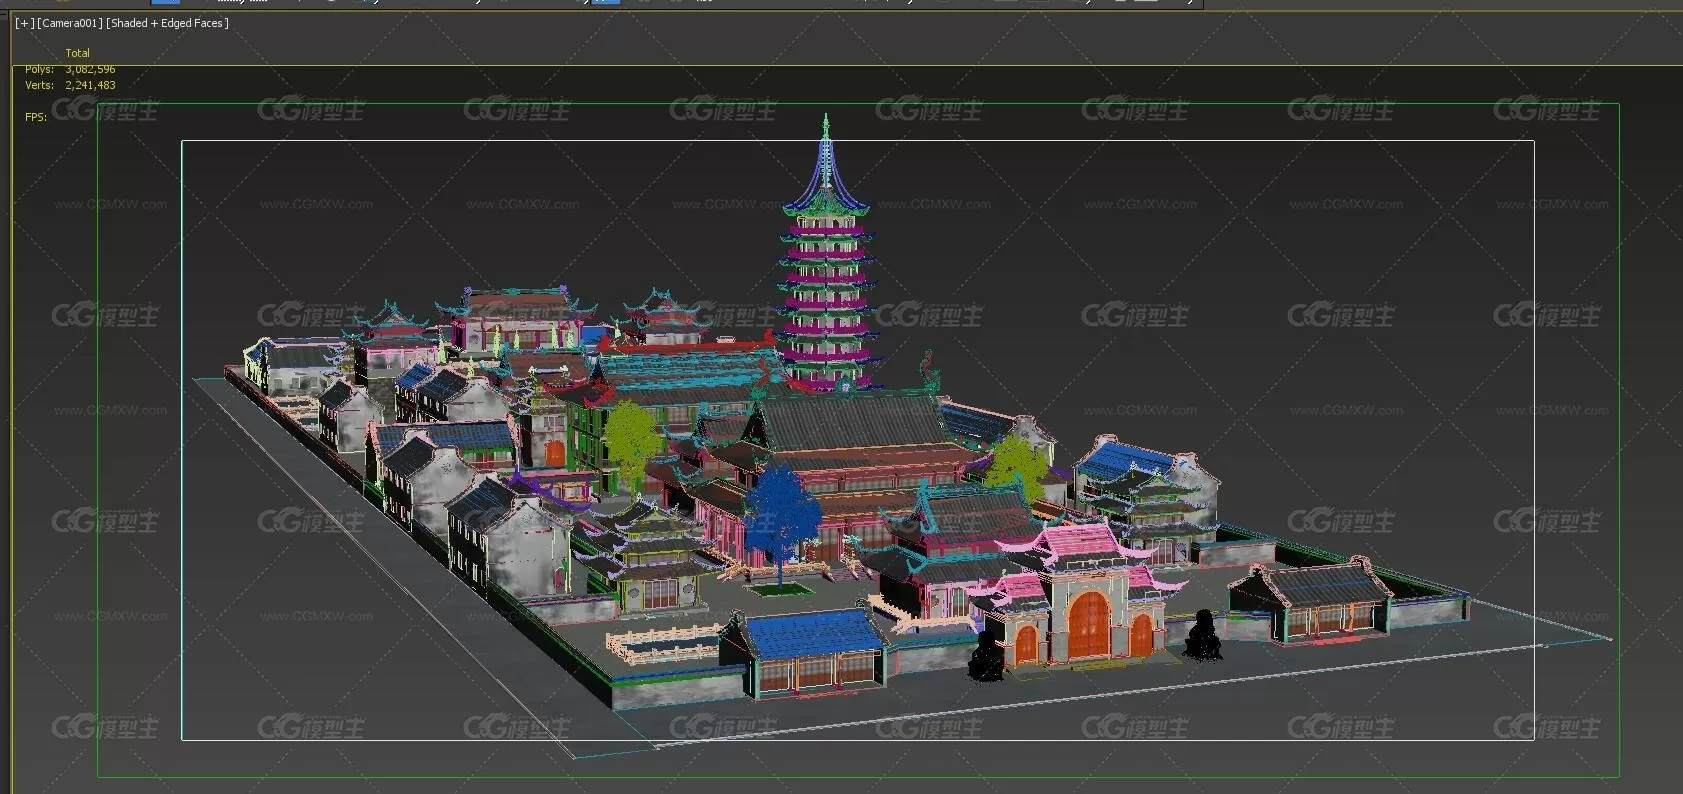Image resolution: width=1683 pixels, height=794 pixels.
Task: Click the Polys value 3,082,596
Action: pos(90,69)
